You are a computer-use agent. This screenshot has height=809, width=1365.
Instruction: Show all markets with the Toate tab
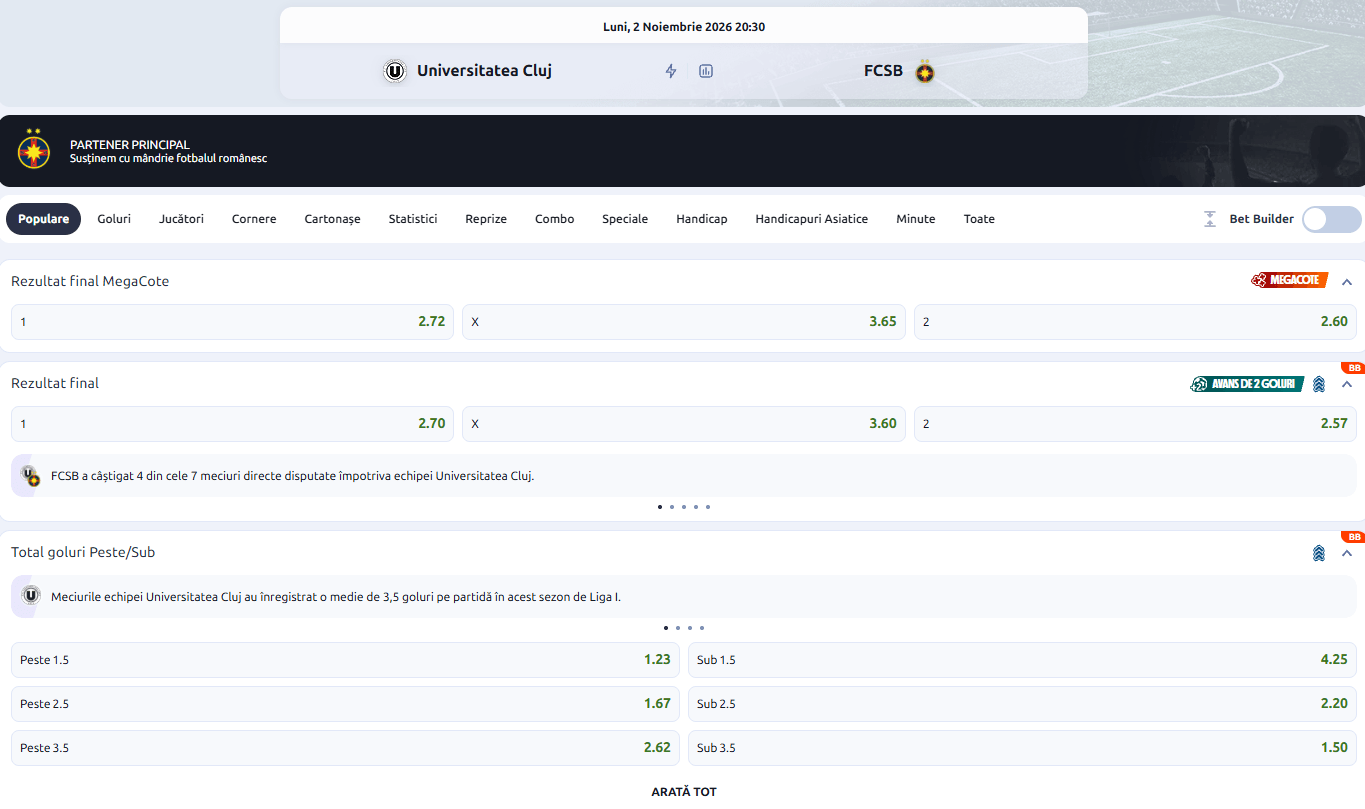(x=979, y=219)
